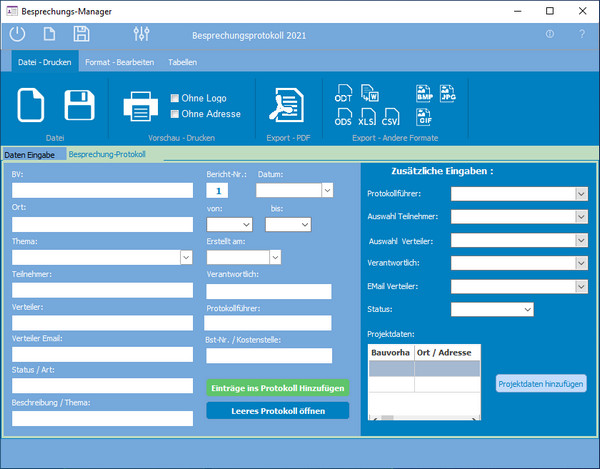Click the Projektdaten hinzufügen button
Screen dimensions: 600x469
[x=541, y=383]
